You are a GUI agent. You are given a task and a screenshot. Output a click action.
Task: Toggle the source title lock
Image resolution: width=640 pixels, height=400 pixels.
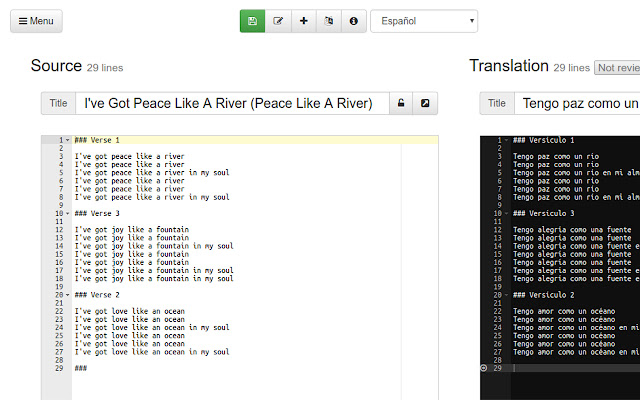pyautogui.click(x=401, y=103)
